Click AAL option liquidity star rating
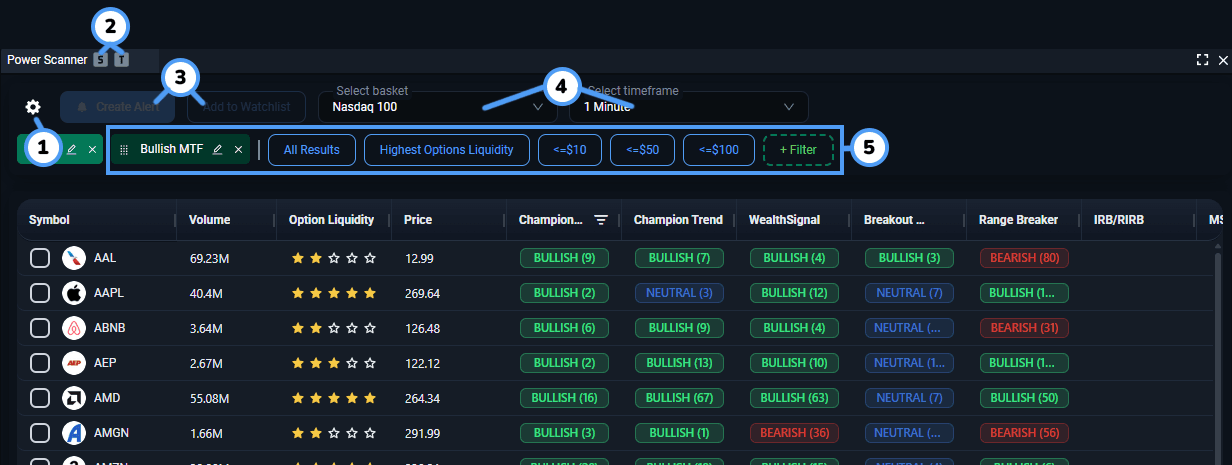This screenshot has height=465, width=1232. (334, 258)
